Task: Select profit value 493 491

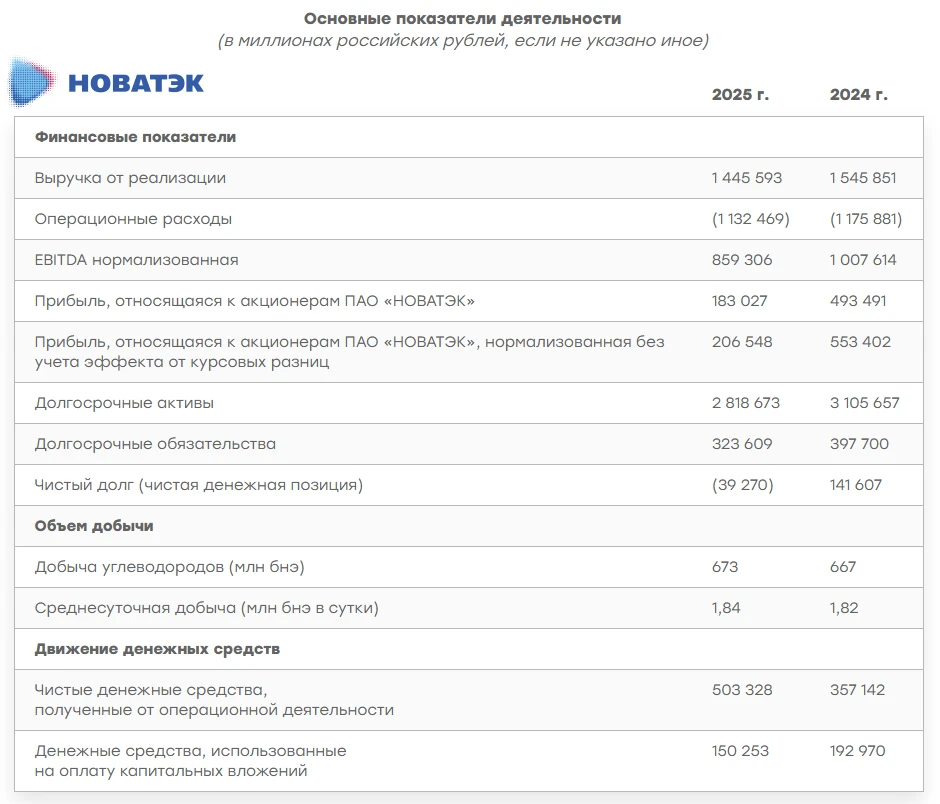Action: pos(858,301)
